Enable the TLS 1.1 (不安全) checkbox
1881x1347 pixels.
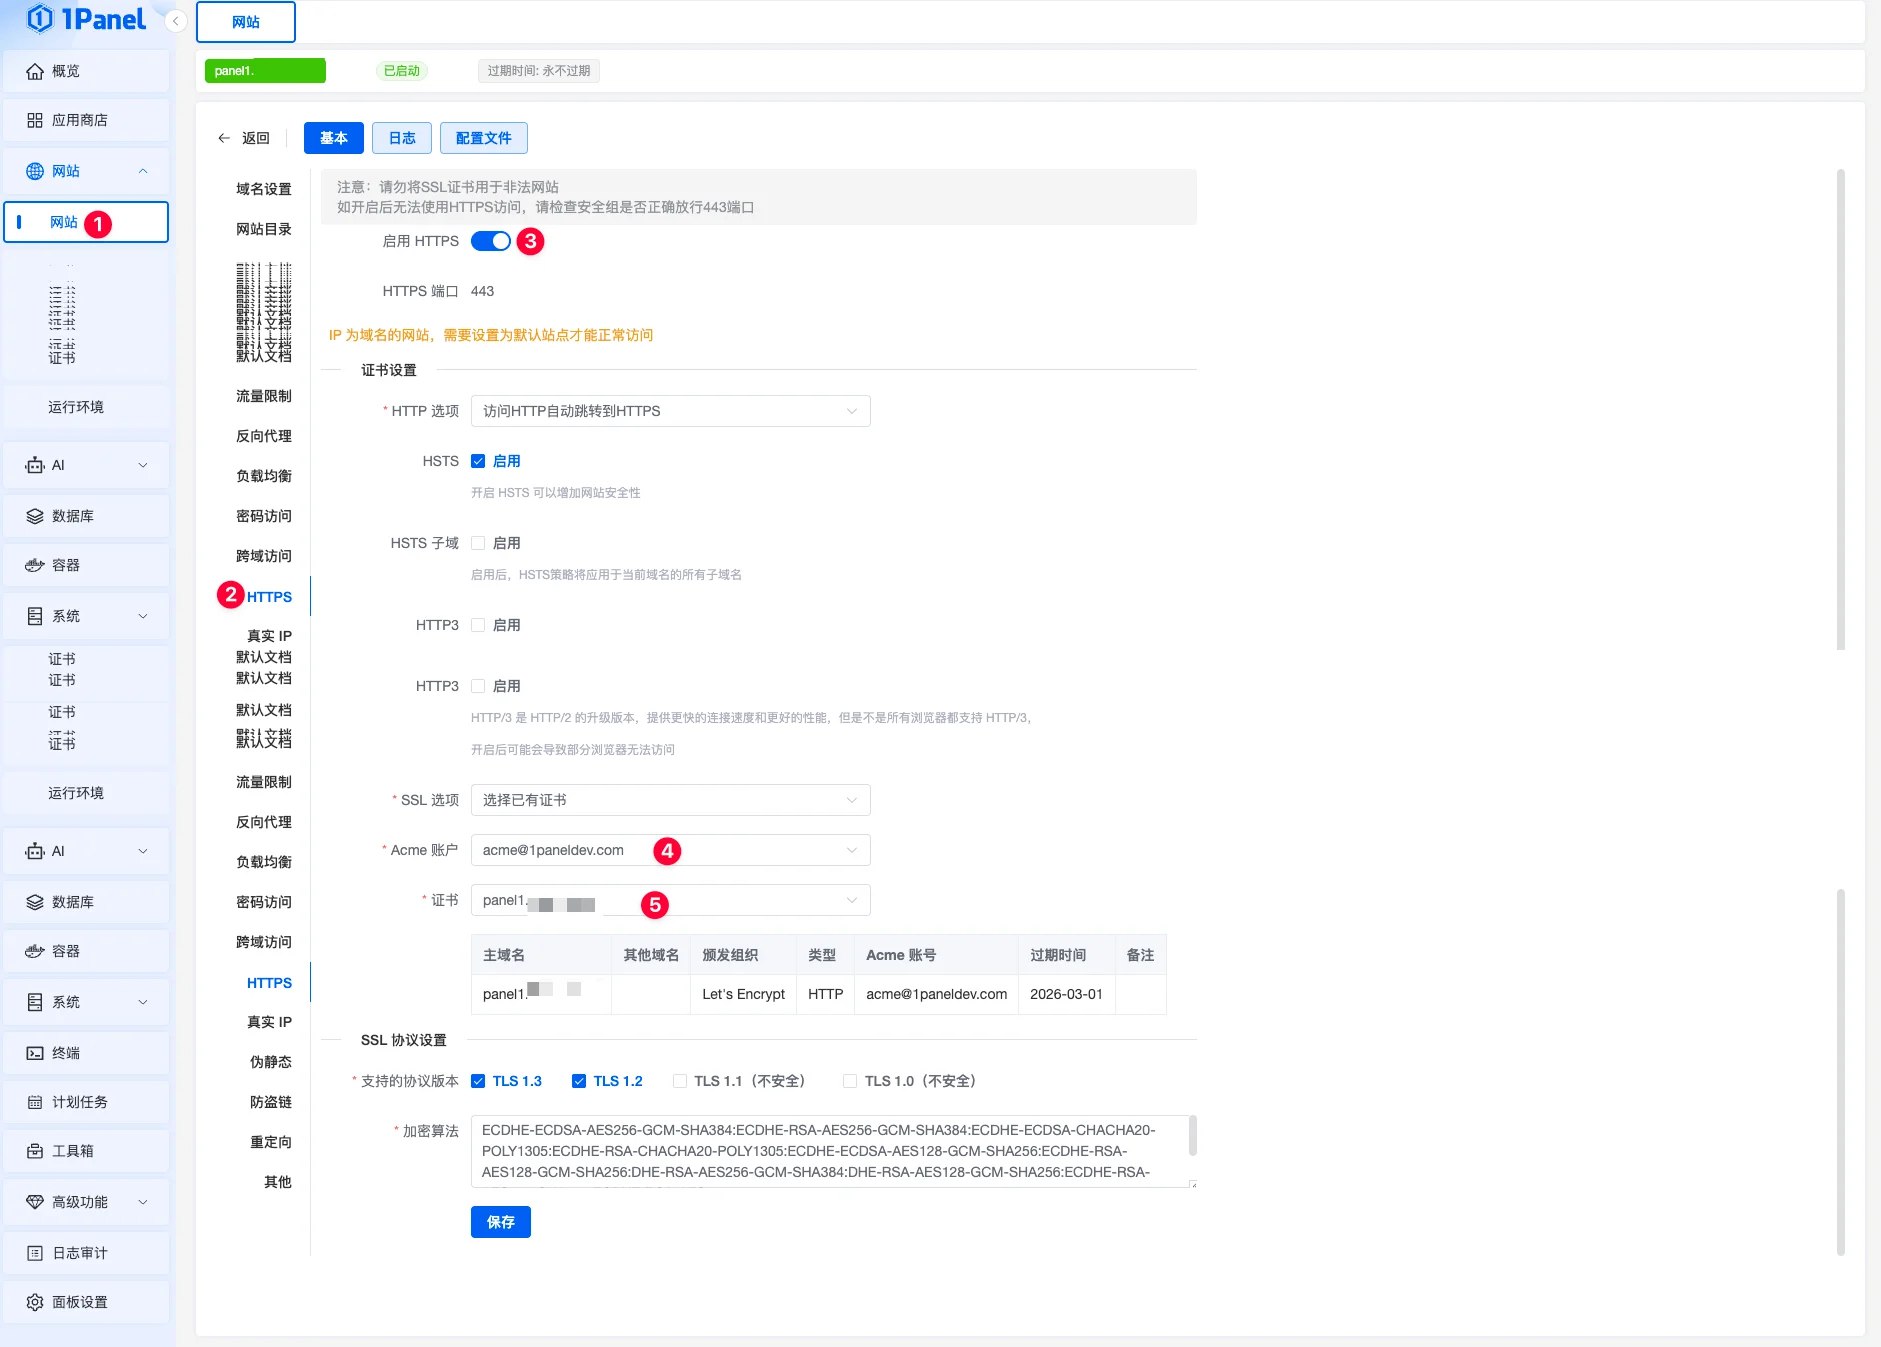[680, 1081]
